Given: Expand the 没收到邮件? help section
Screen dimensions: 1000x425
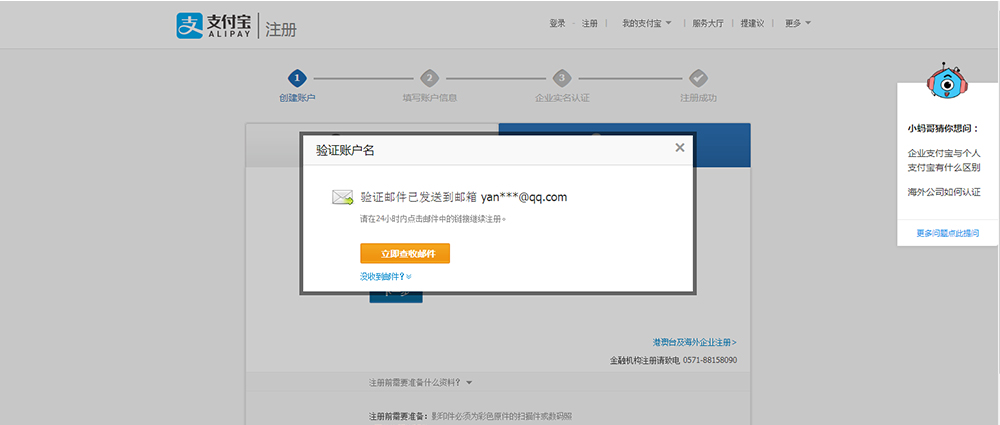Looking at the screenshot, I should (x=386, y=276).
